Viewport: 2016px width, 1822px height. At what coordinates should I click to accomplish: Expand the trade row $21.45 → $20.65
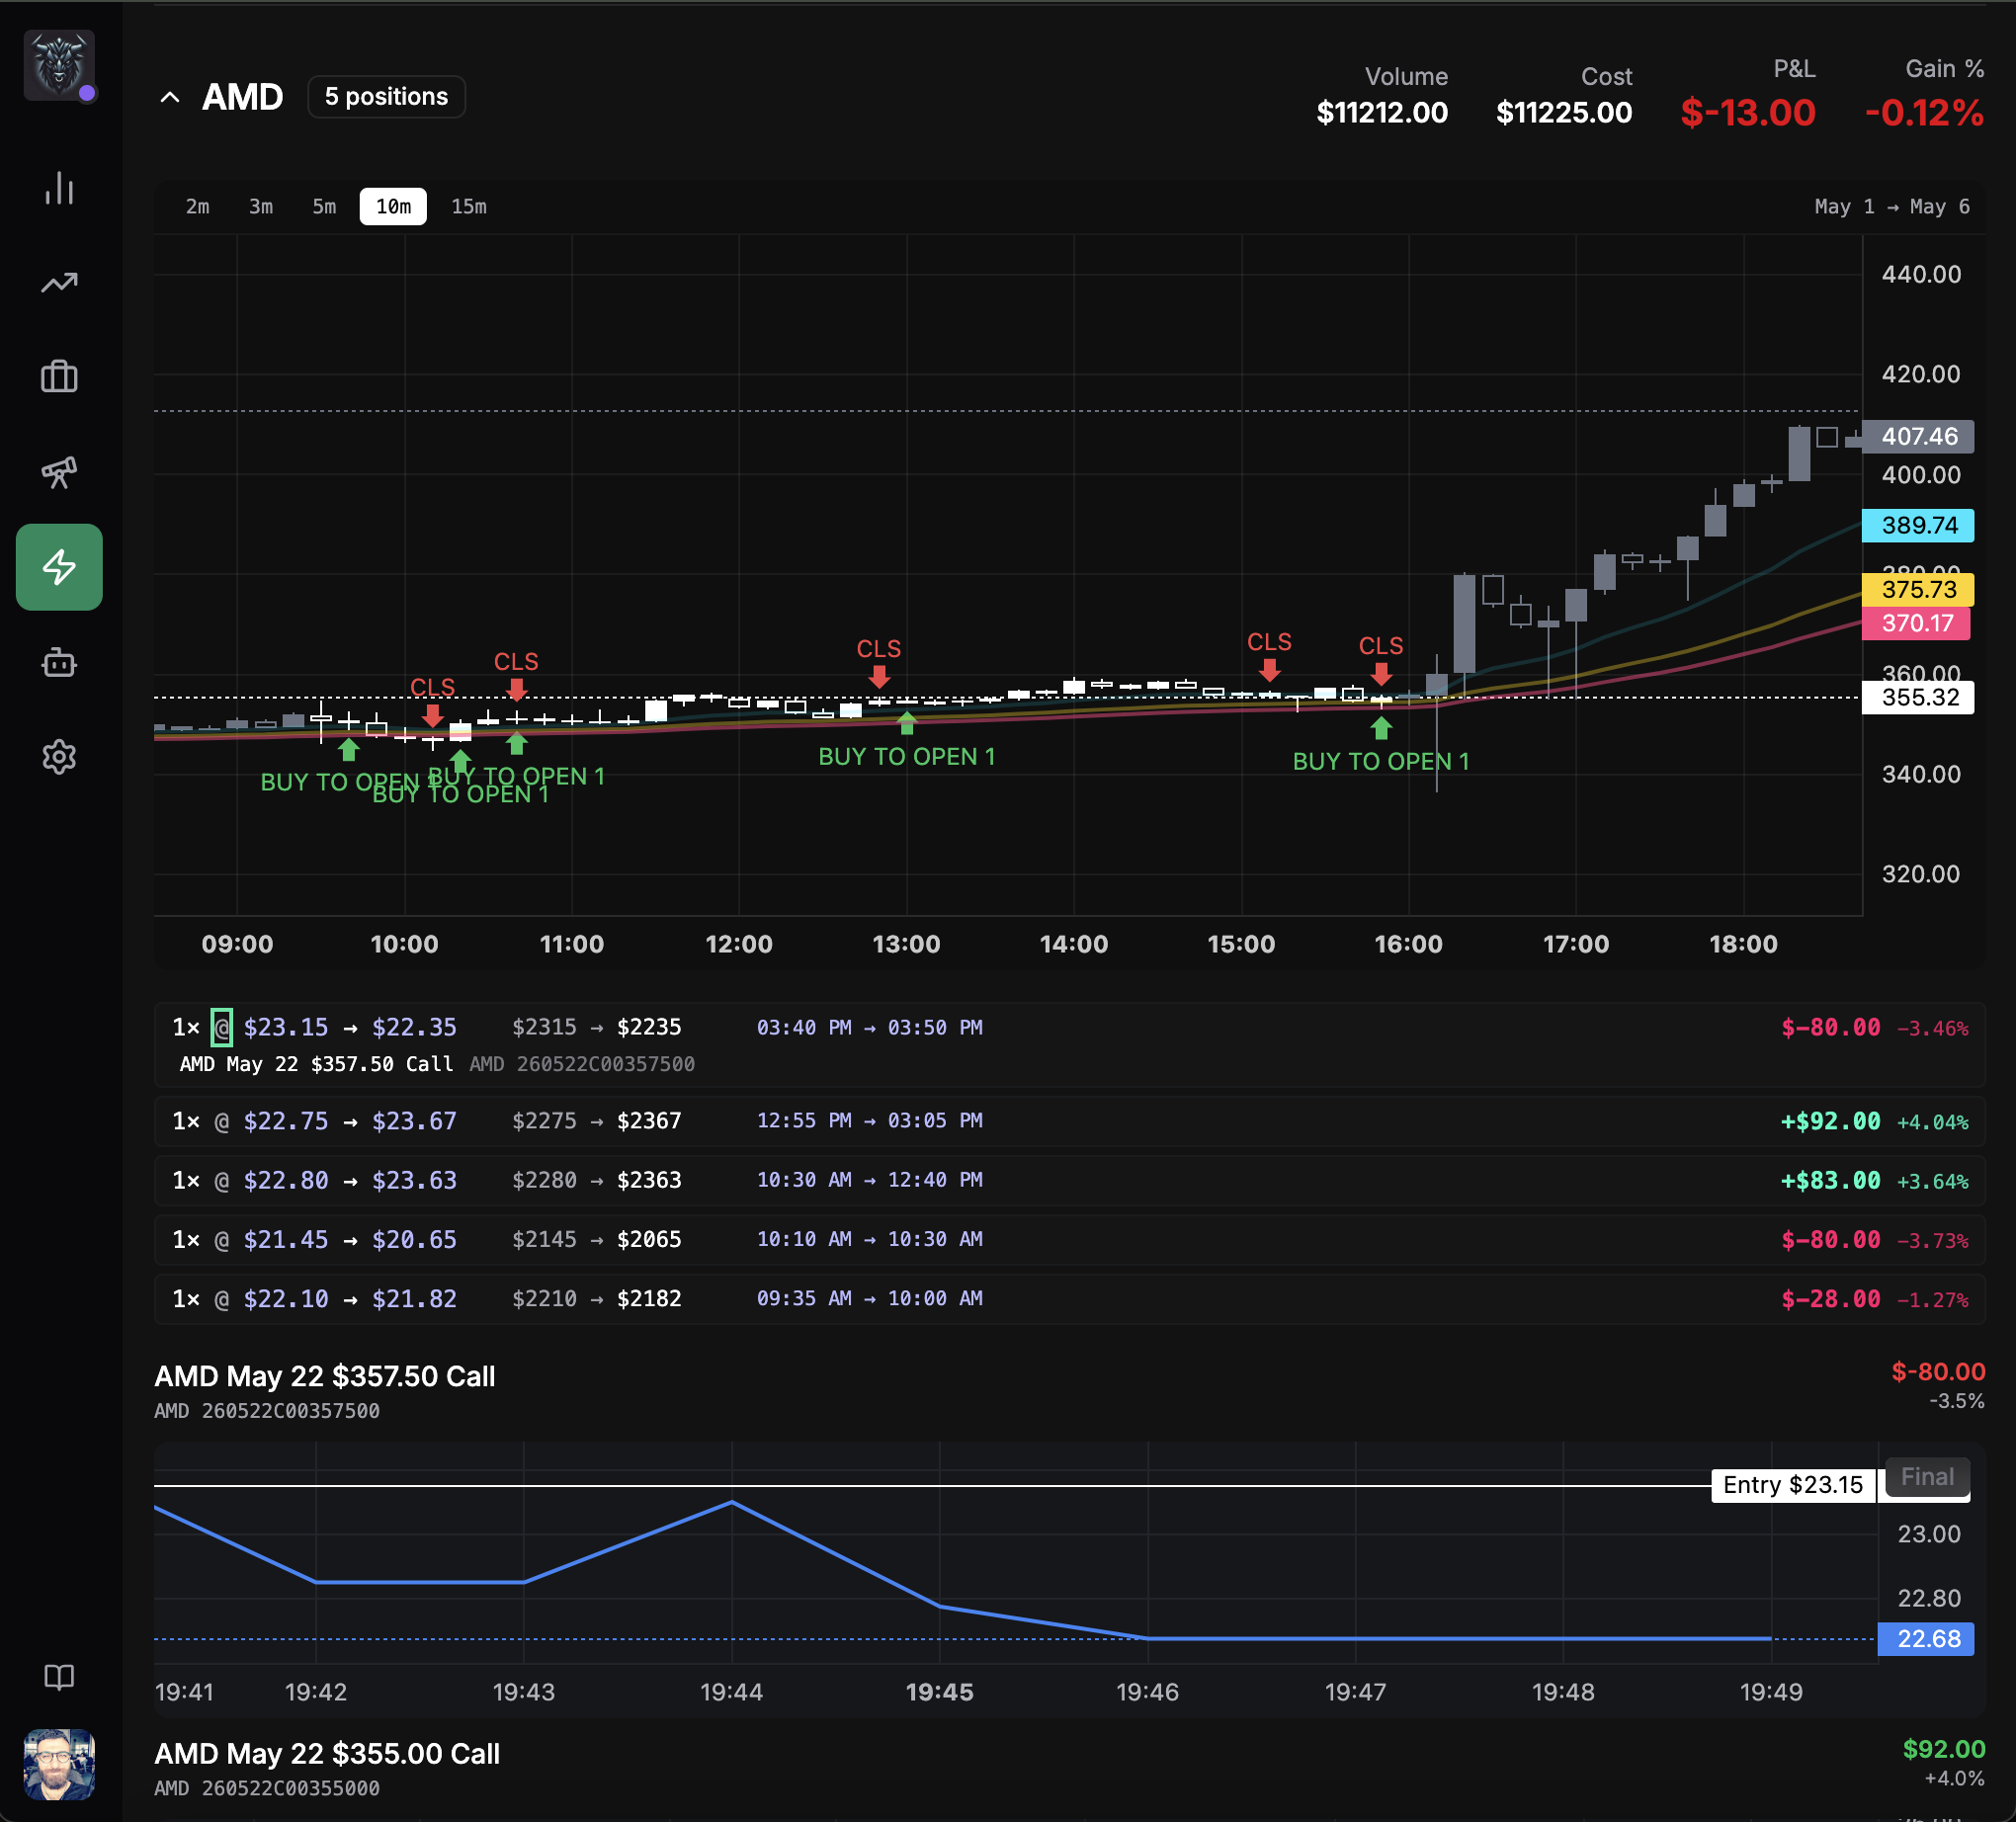1070,1240
